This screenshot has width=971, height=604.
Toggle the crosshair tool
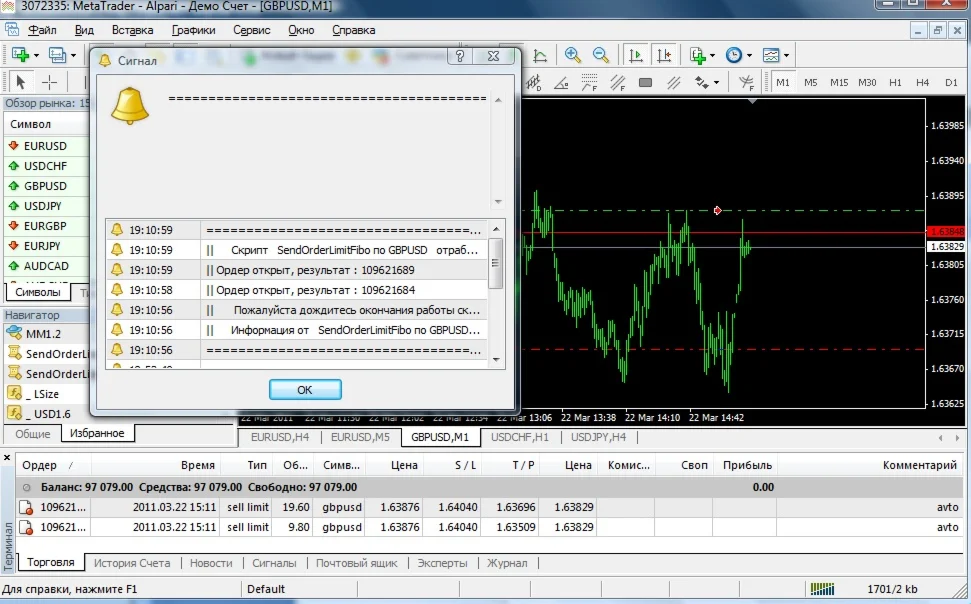point(49,82)
